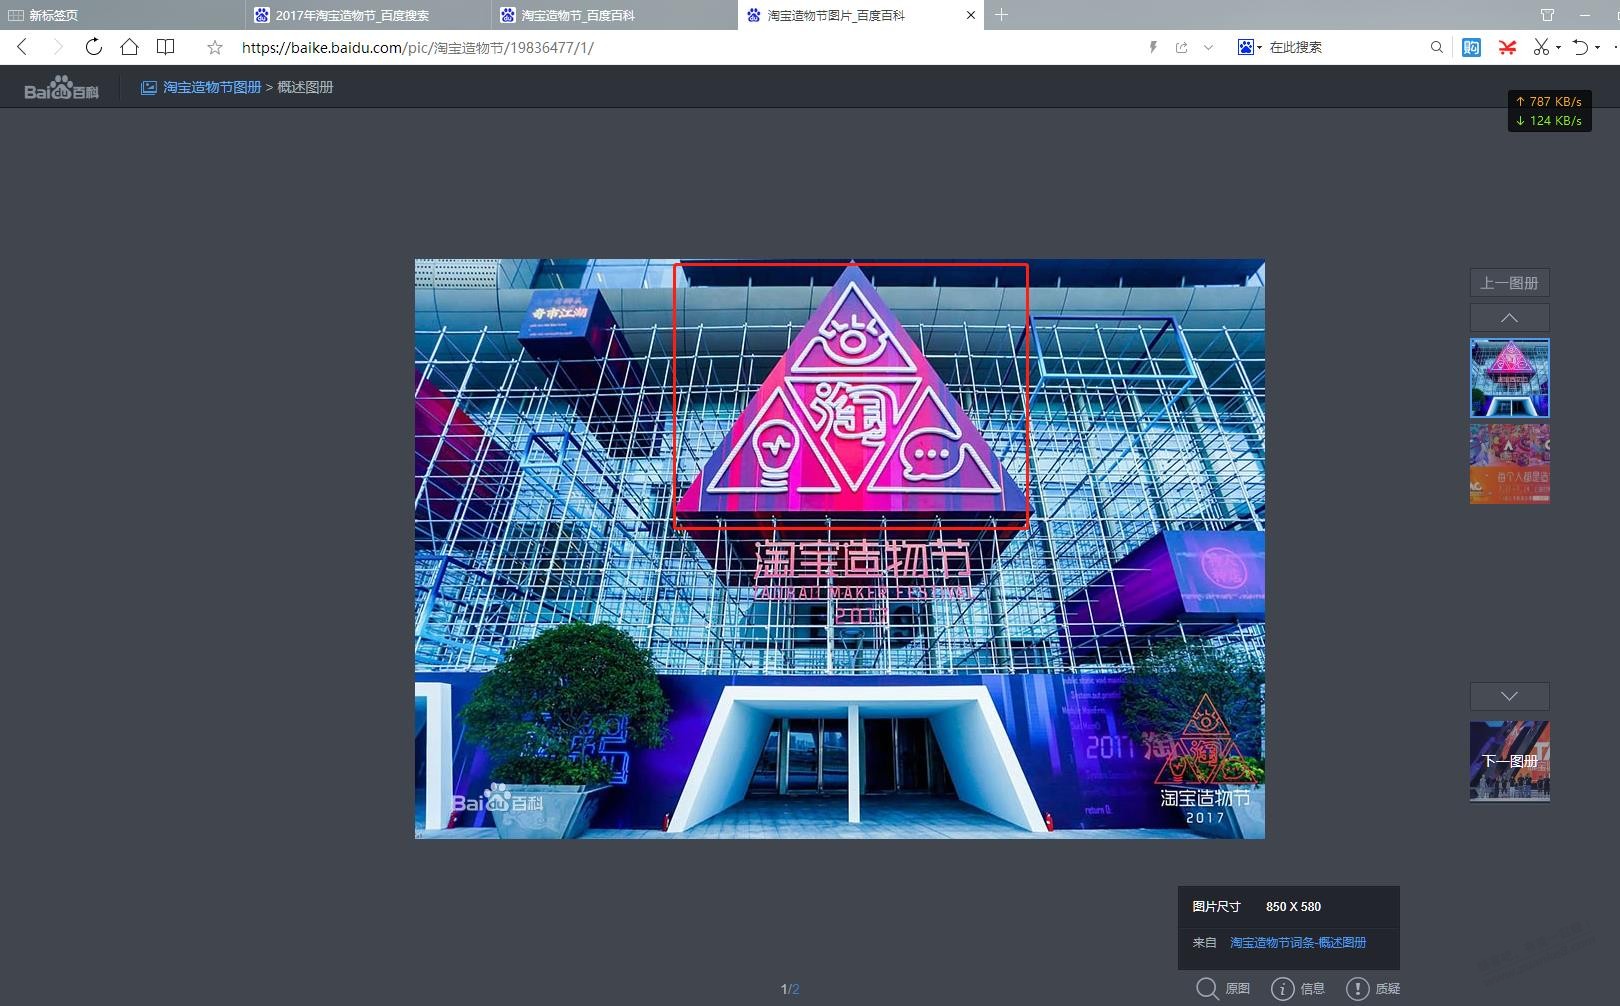The width and height of the screenshot is (1620, 1006).
Task: Click the album icon beside 淘宝造物节图册
Action: pyautogui.click(x=148, y=87)
